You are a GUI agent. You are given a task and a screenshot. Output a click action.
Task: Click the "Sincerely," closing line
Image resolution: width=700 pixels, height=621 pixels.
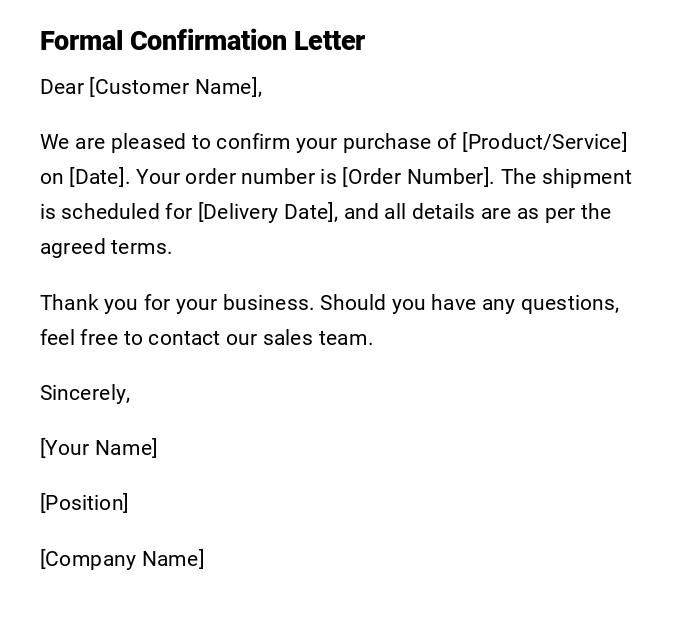(x=85, y=393)
